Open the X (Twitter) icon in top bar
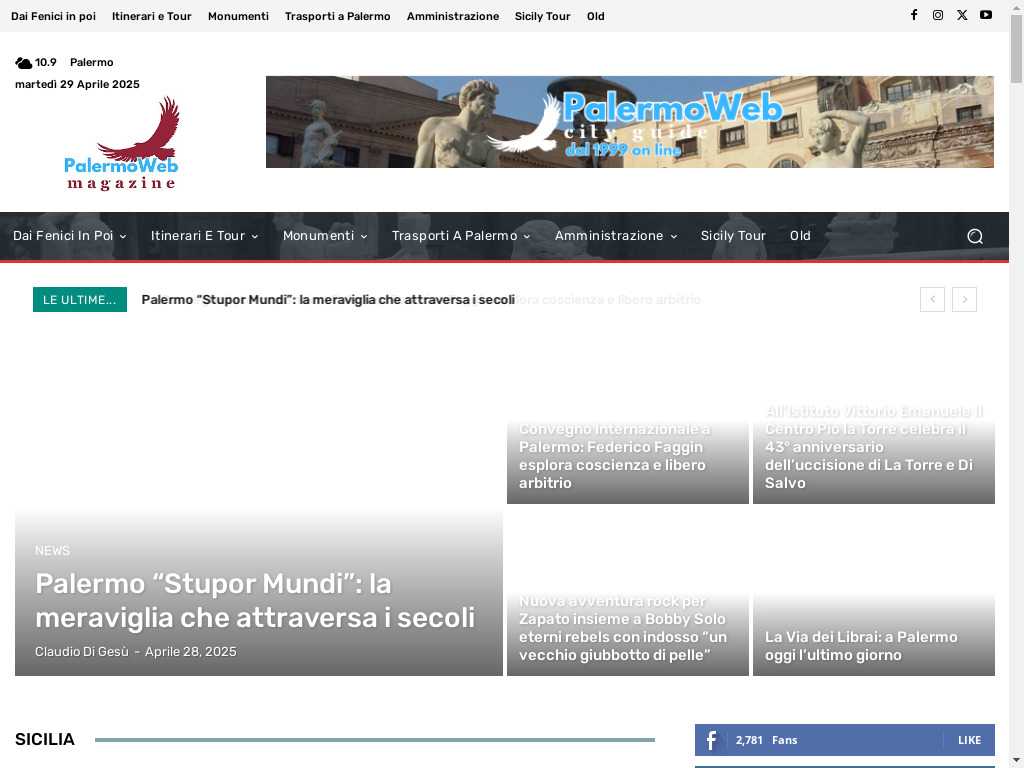Image resolution: width=1024 pixels, height=768 pixels. point(962,15)
